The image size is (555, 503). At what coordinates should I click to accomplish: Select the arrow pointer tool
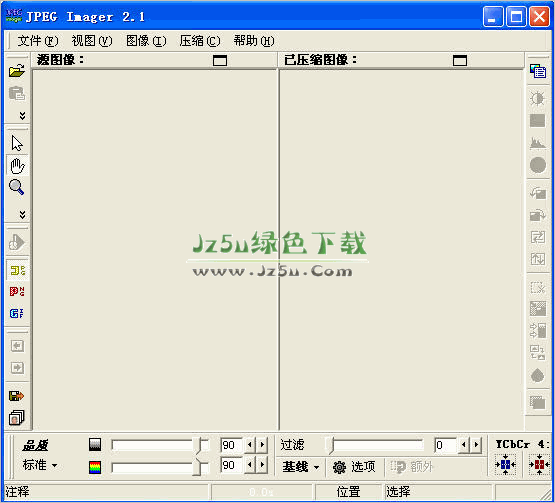[x=17, y=144]
